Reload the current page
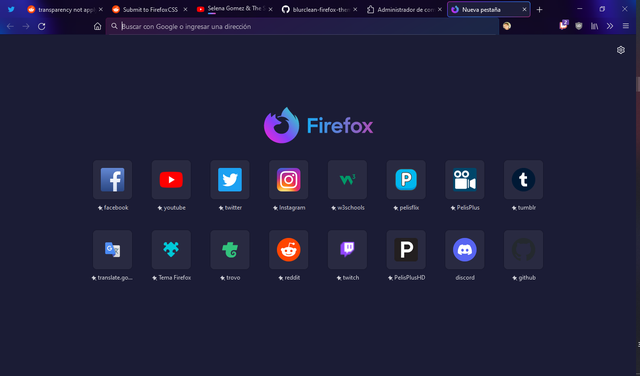This screenshot has height=376, width=640. [x=42, y=26]
